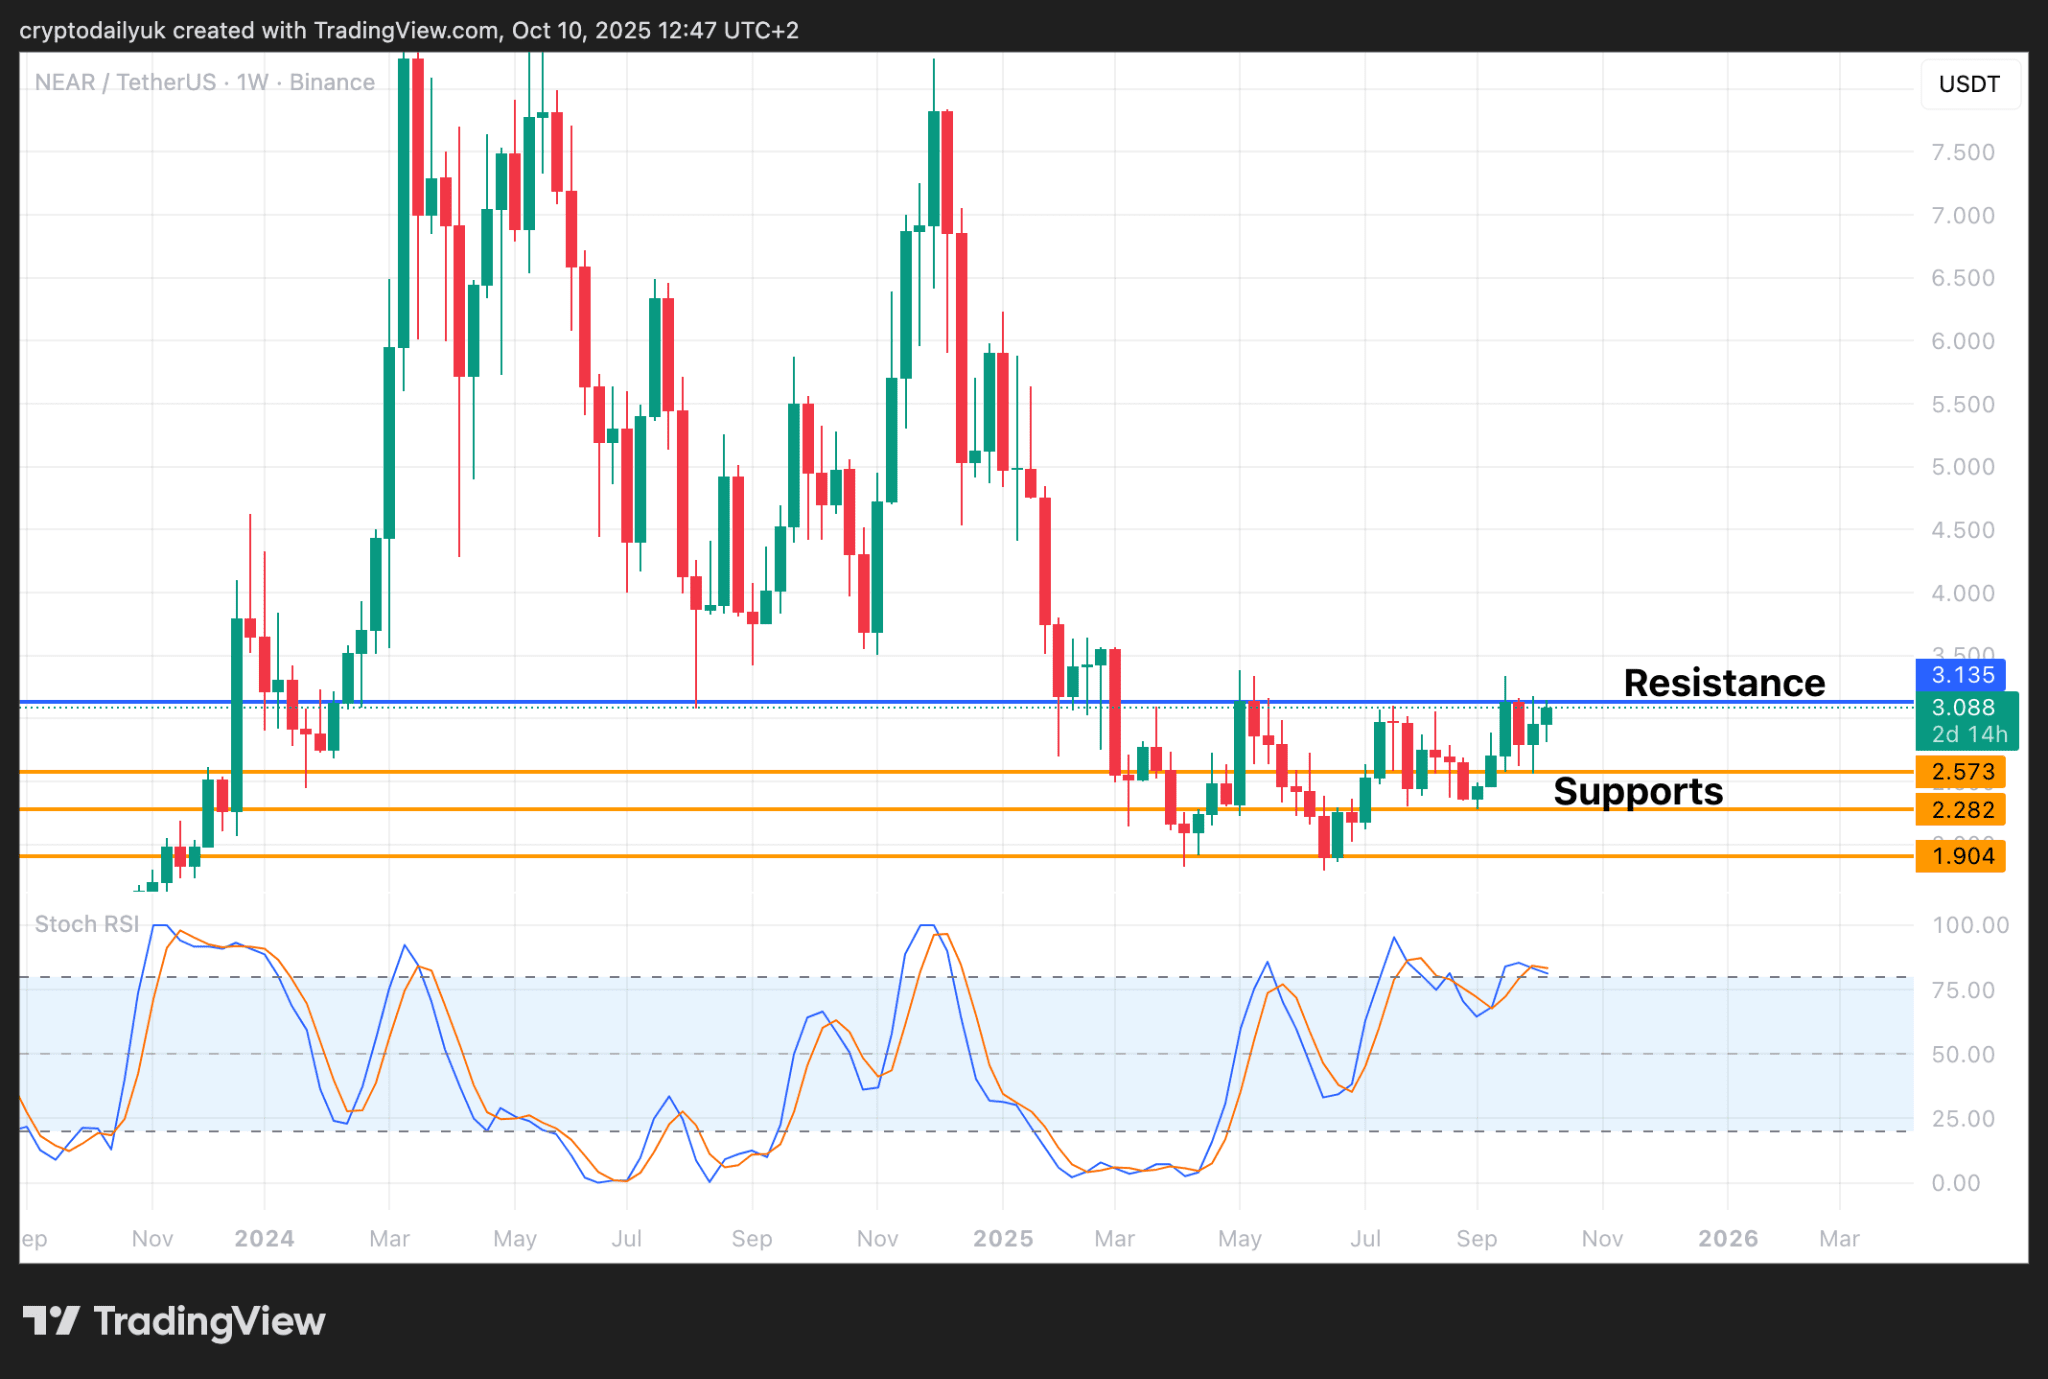Screen dimensions: 2048x1379
Task: Click the 100.00 Stoch RSI scale label
Action: coord(1969,925)
